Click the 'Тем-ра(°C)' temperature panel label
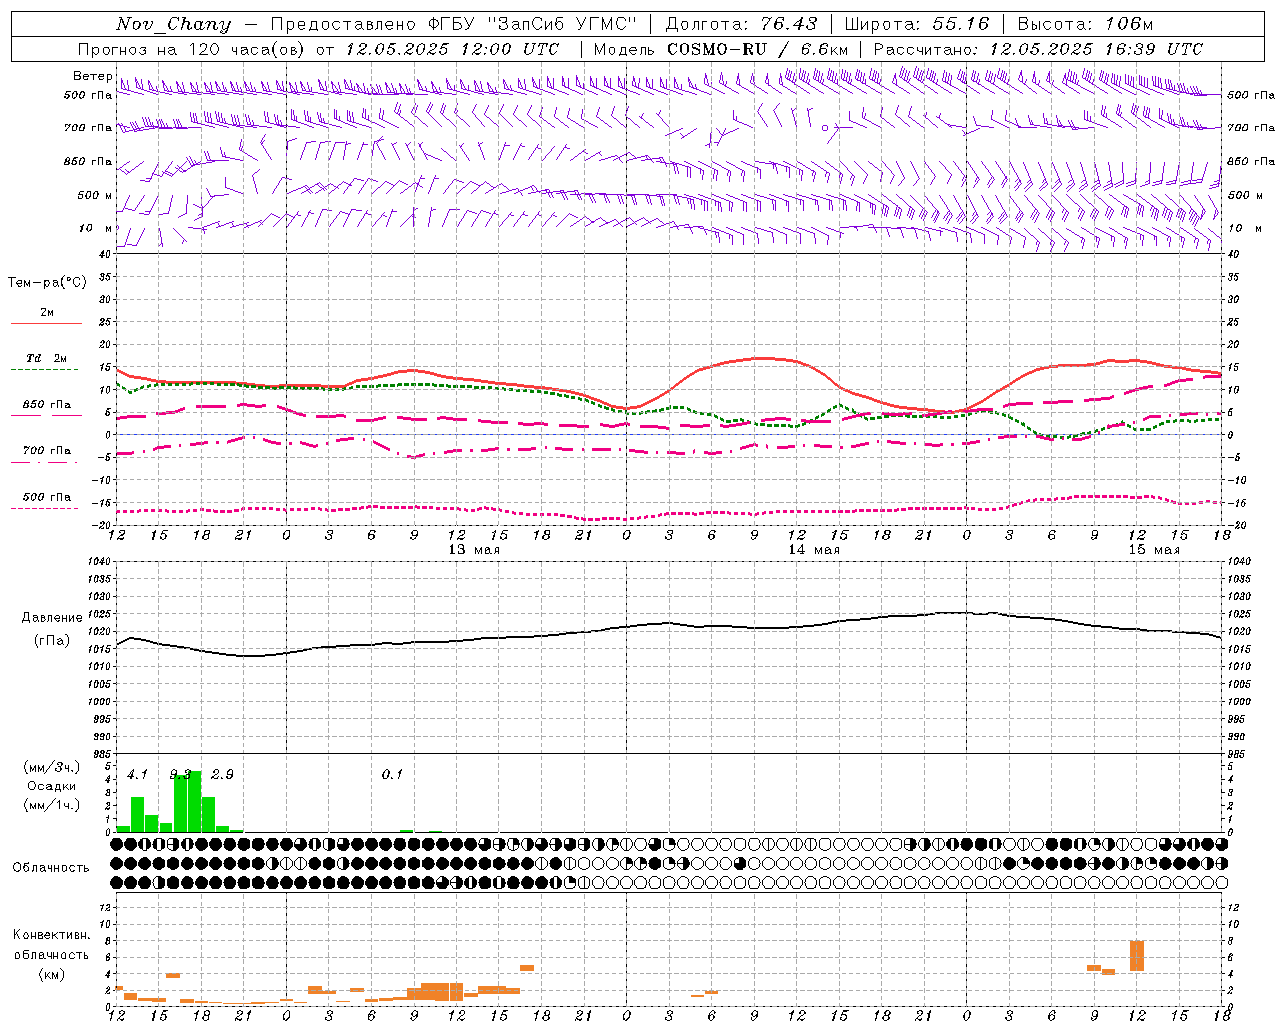This screenshot has width=1280, height=1024. [x=47, y=283]
